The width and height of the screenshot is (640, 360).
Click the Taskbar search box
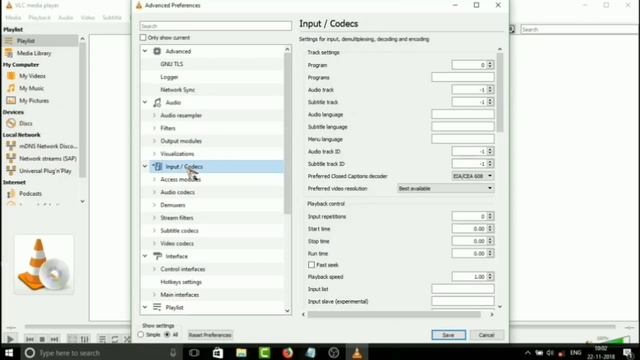coord(100,353)
